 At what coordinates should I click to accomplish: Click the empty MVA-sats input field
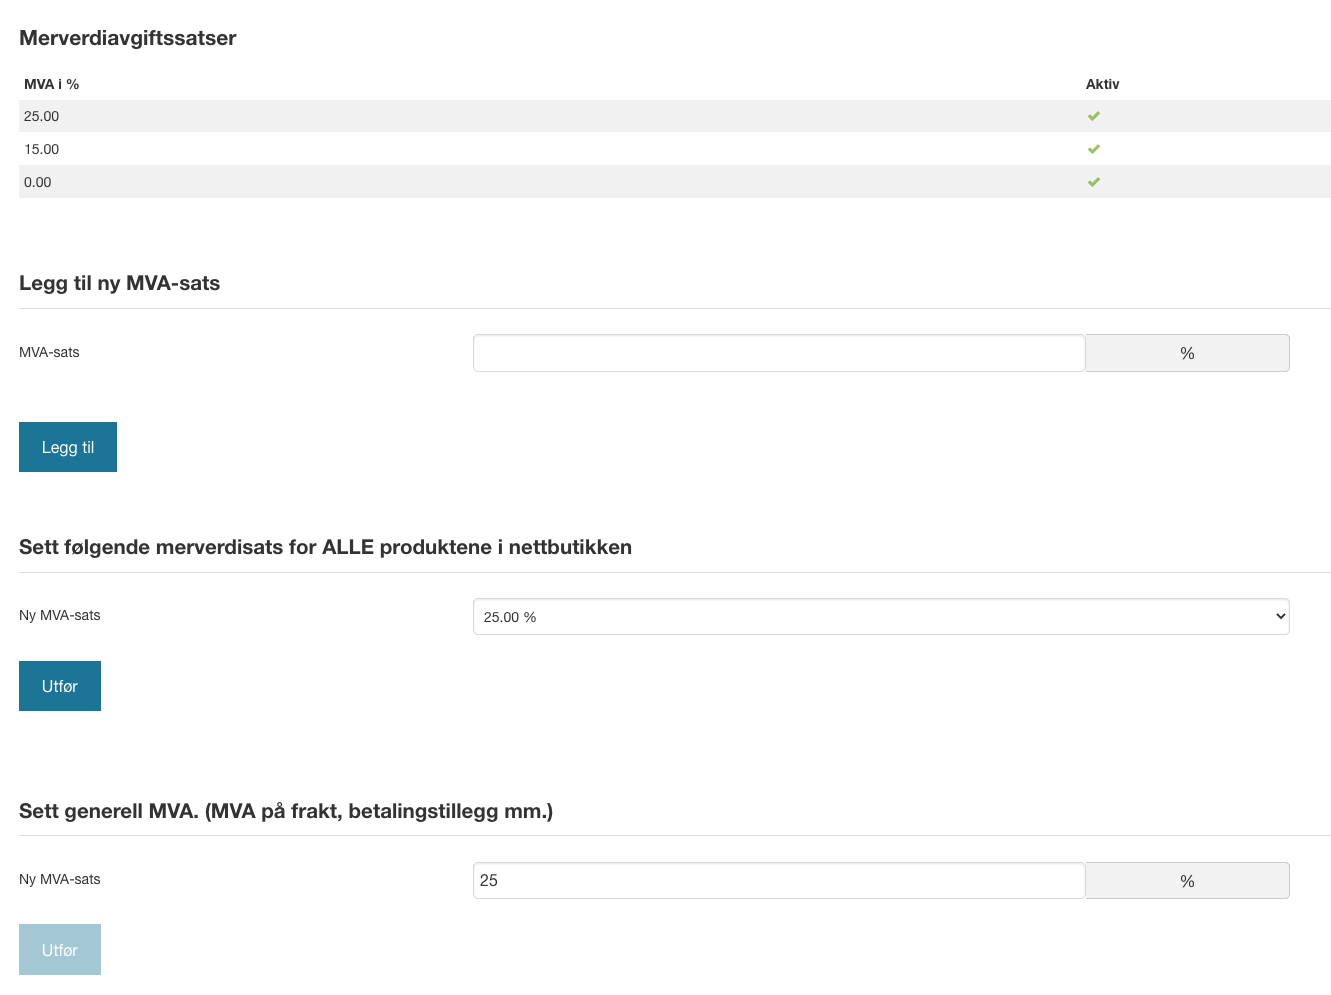point(779,353)
